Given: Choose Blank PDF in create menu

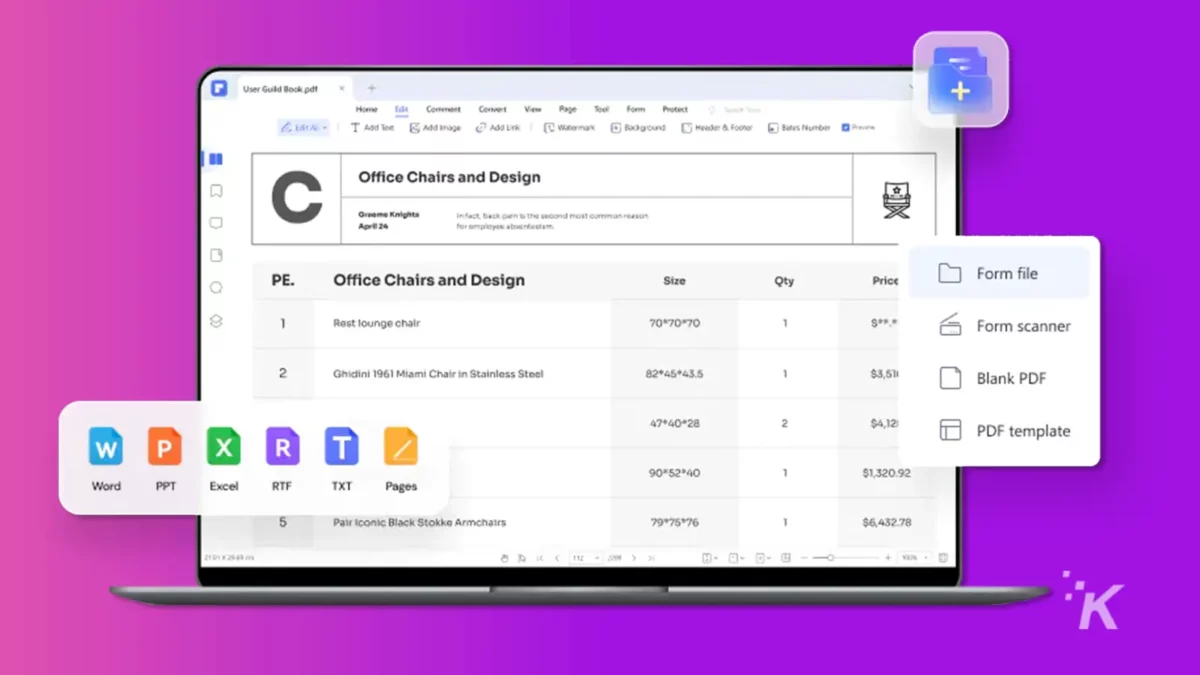Looking at the screenshot, I should [992, 379].
